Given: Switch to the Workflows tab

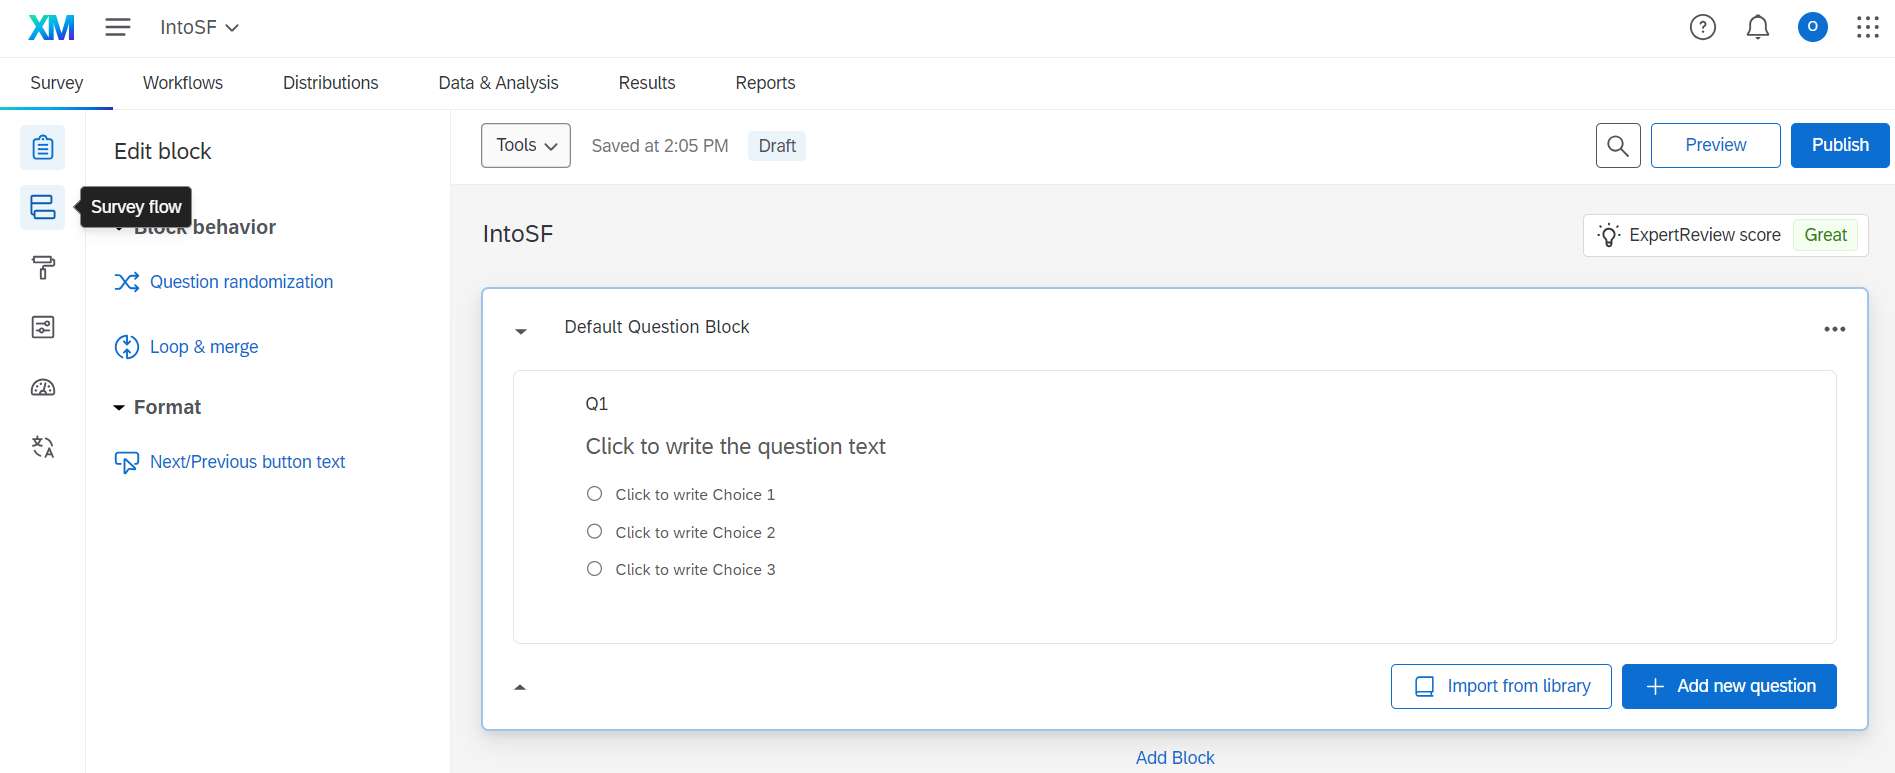Looking at the screenshot, I should pos(182,83).
